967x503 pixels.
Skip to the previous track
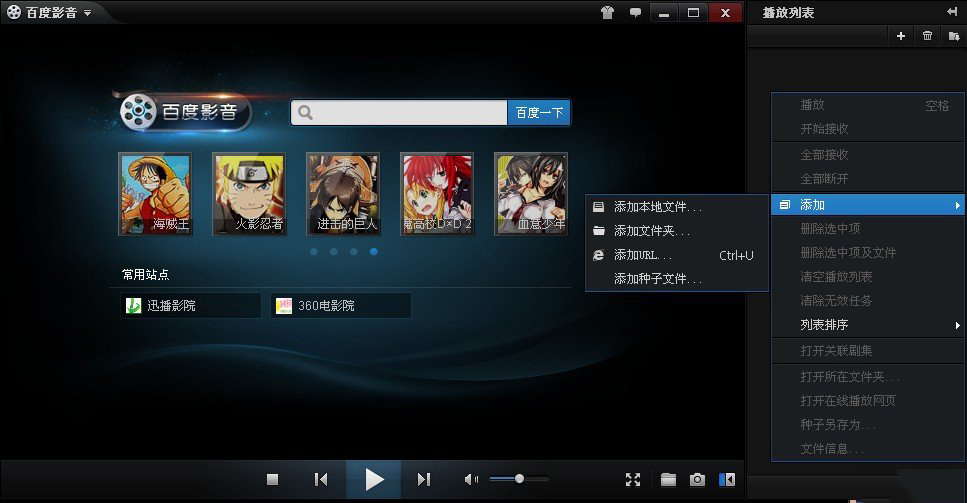[321, 480]
